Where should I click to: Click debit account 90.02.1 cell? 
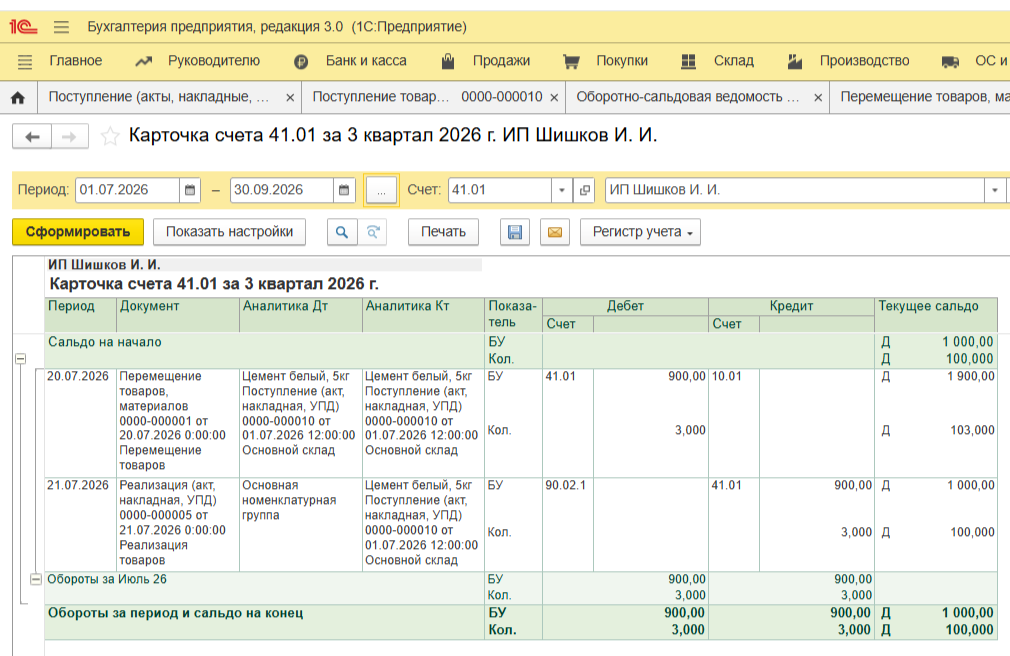pos(567,485)
